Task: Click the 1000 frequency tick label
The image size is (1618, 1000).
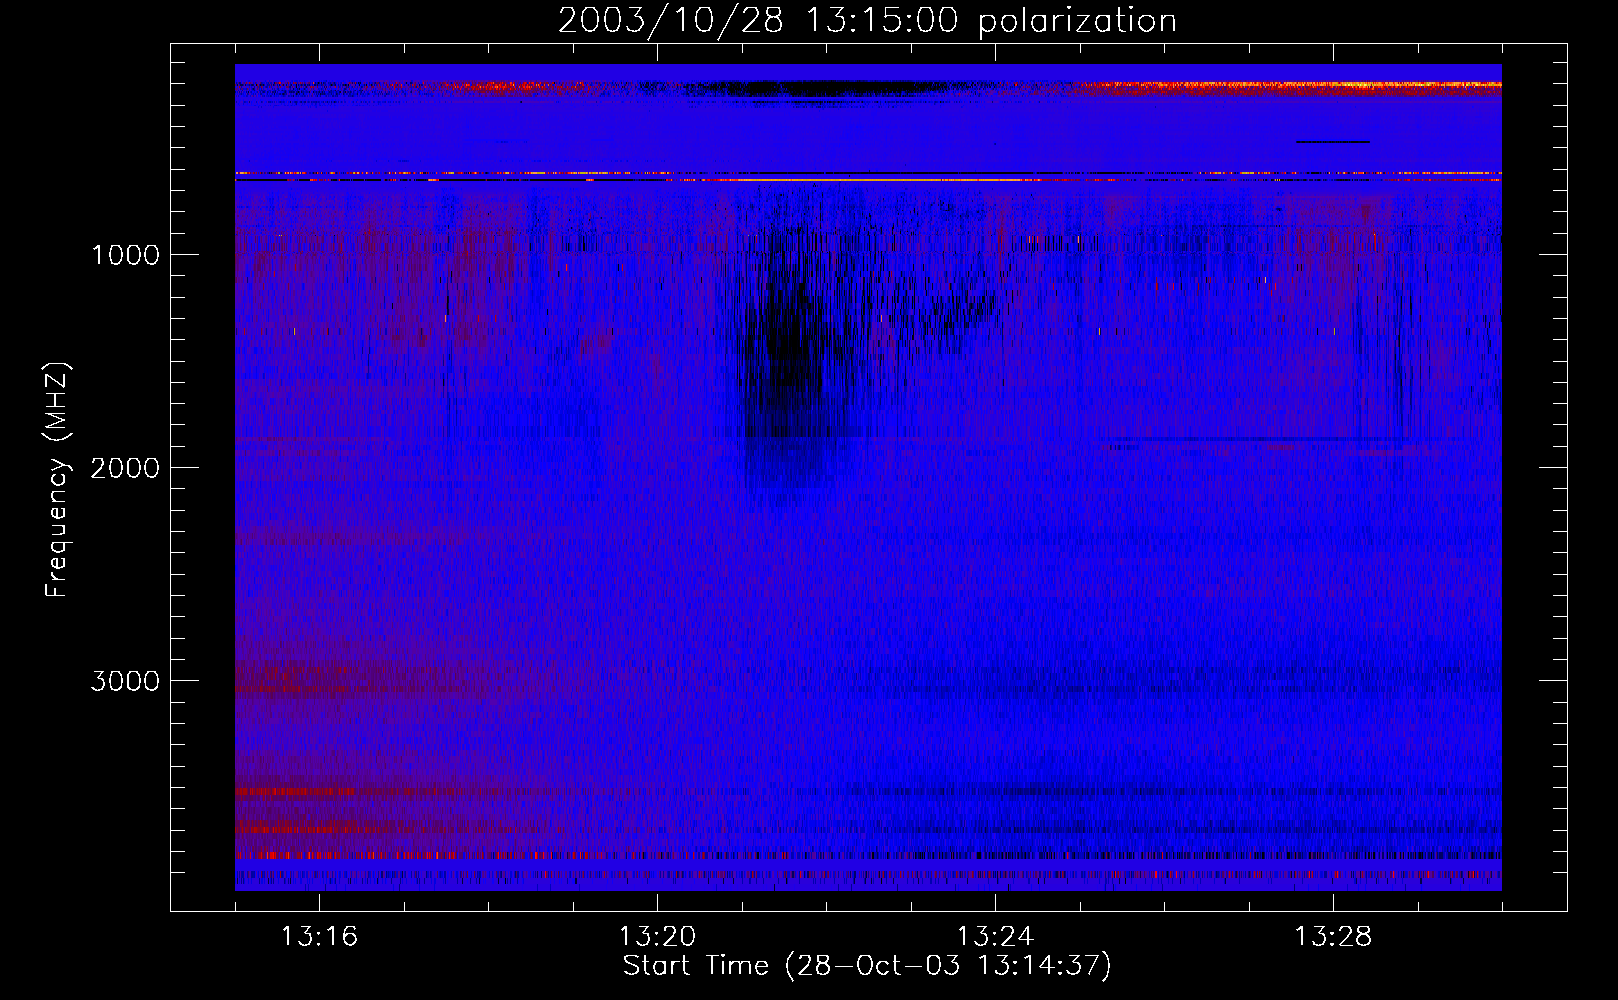Action: [x=126, y=255]
